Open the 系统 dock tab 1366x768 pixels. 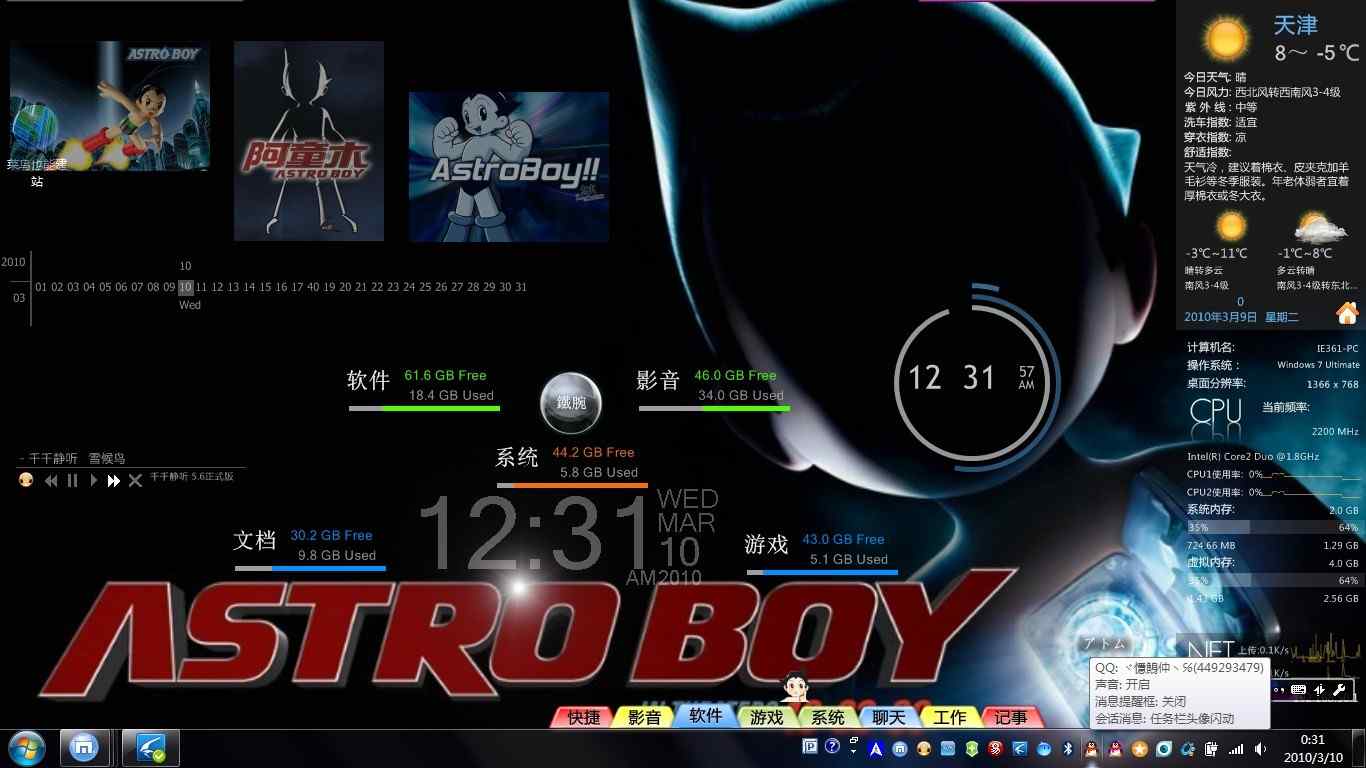pyautogui.click(x=828, y=717)
